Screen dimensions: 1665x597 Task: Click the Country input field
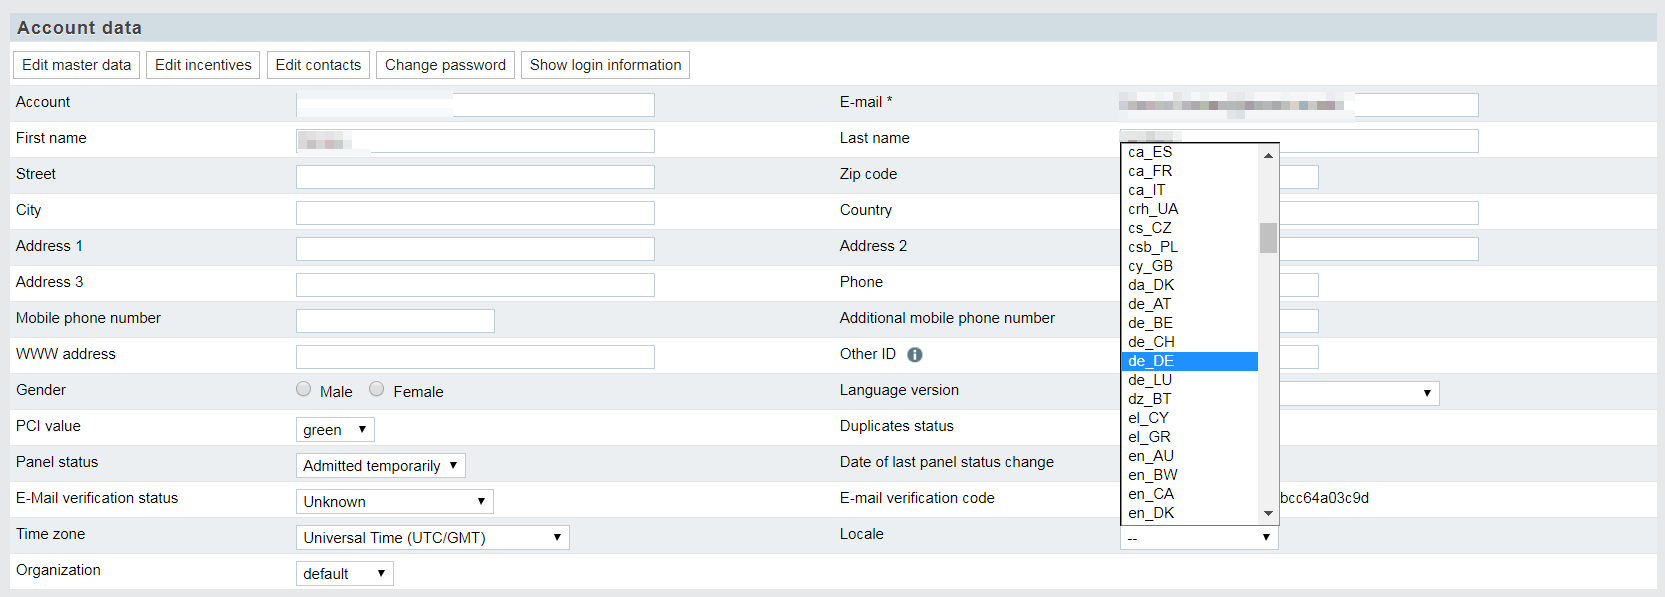[x=1379, y=213]
